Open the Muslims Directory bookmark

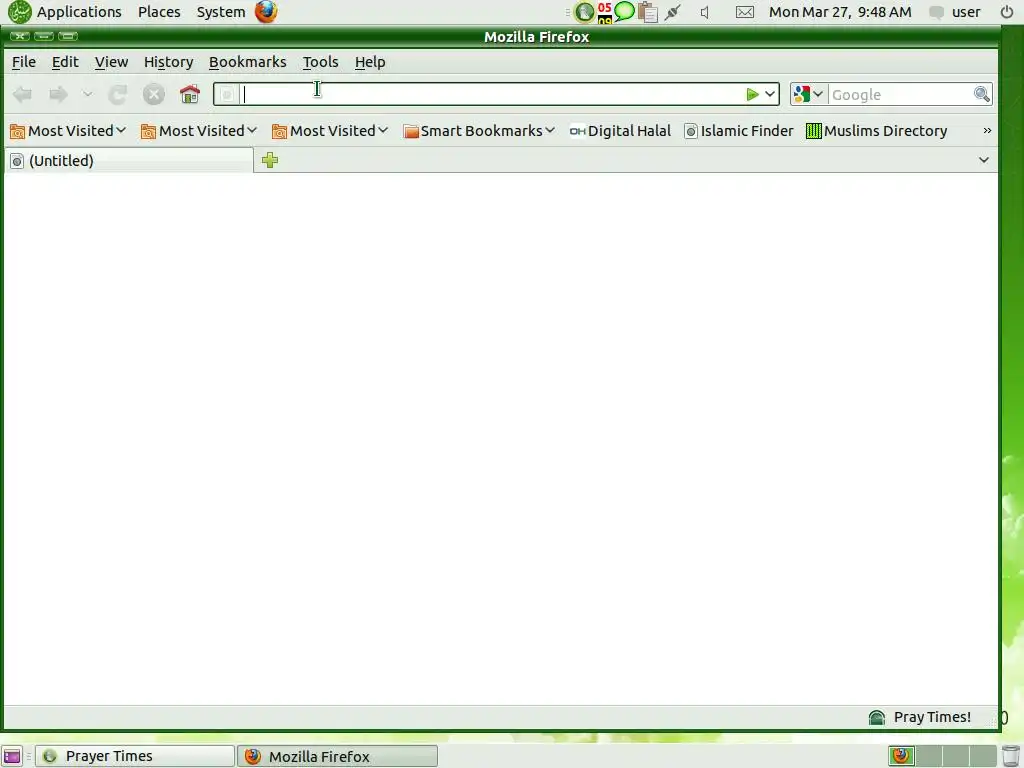tap(876, 131)
